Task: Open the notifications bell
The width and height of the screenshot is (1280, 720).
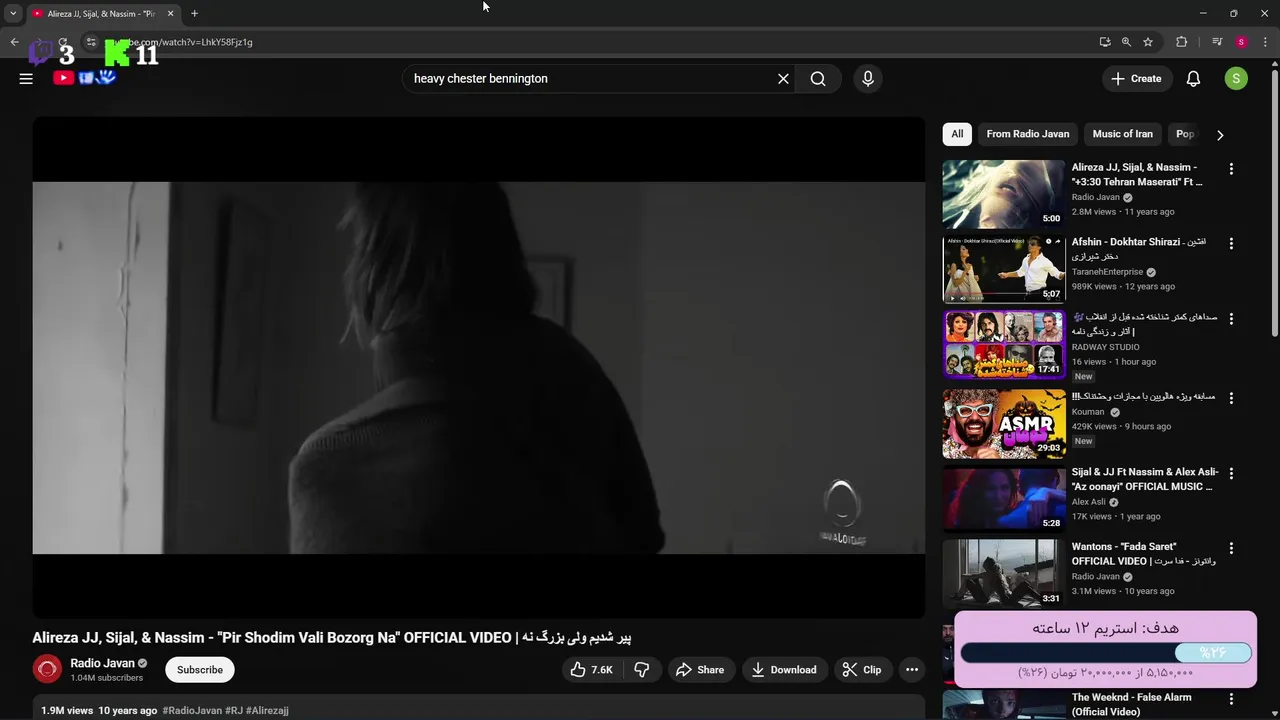Action: click(x=1193, y=79)
